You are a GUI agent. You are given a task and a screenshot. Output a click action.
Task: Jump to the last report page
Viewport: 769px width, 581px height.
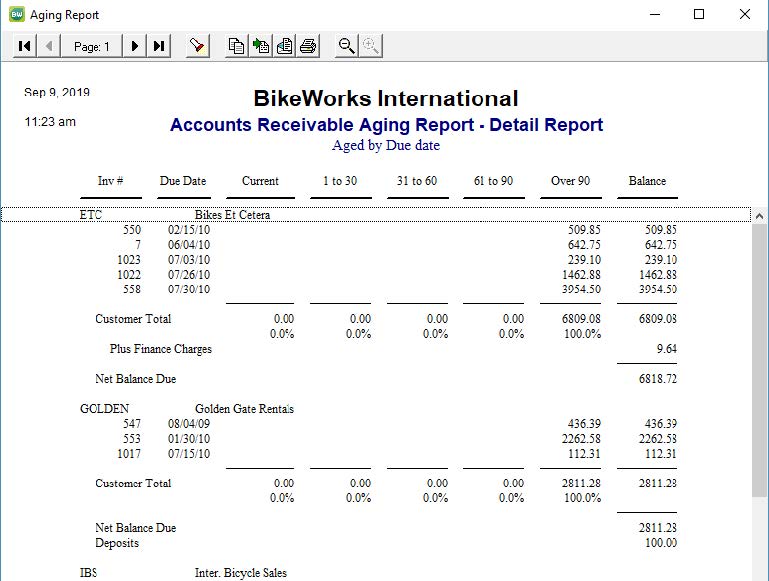click(159, 46)
